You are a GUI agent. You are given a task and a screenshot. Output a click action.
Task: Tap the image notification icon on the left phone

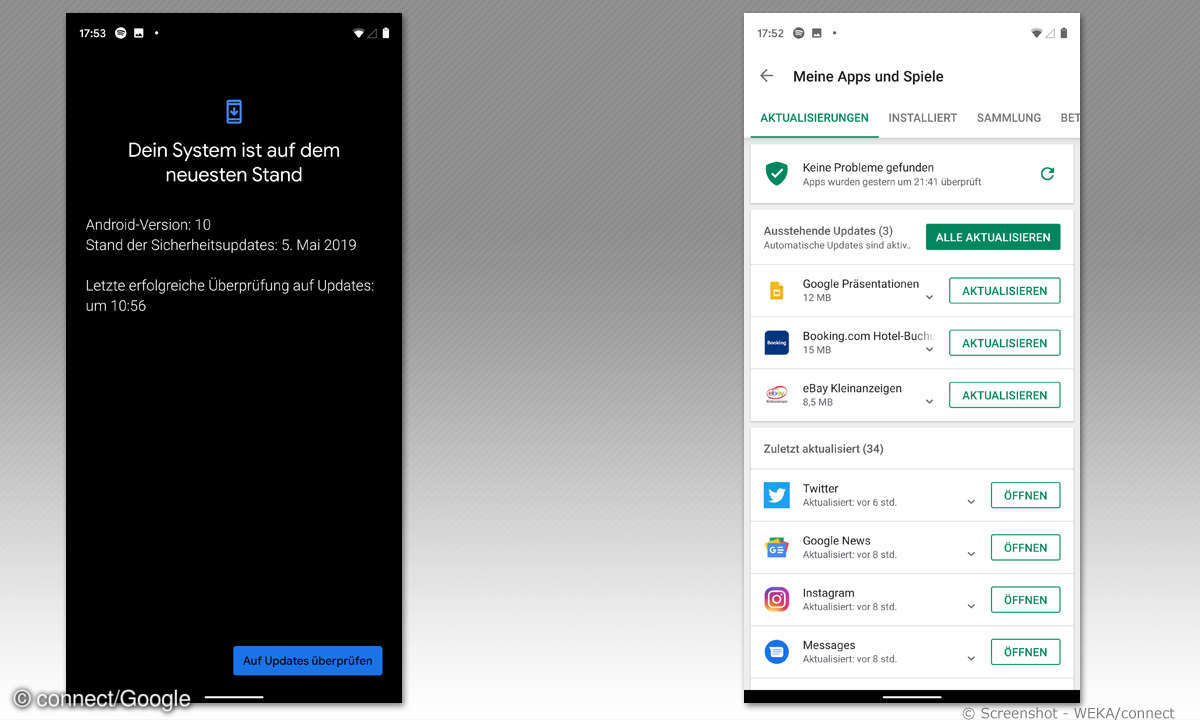(x=139, y=33)
